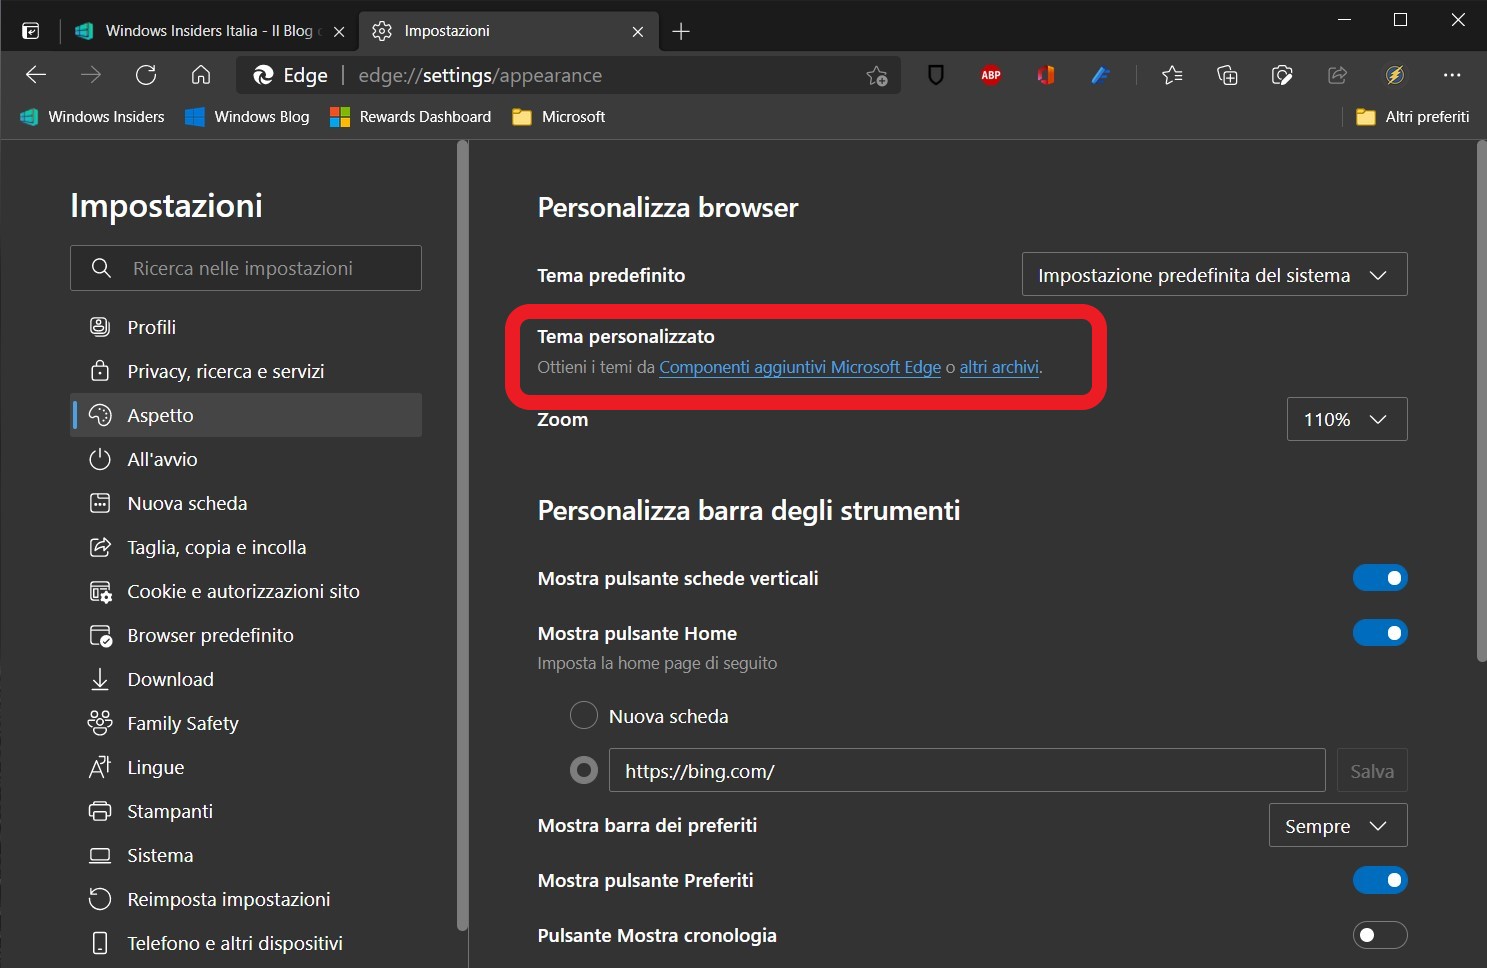Click the vertical tabs icon in title bar
This screenshot has width=1487, height=968.
pyautogui.click(x=31, y=31)
